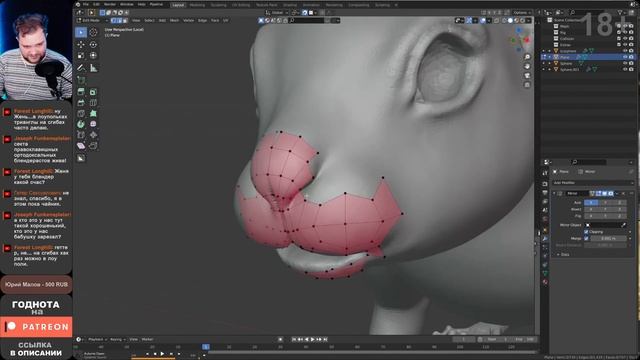Image resolution: width=640 pixels, height=360 pixels.
Task: Switch perspective/orthographic gizmo button
Action: [527, 85]
